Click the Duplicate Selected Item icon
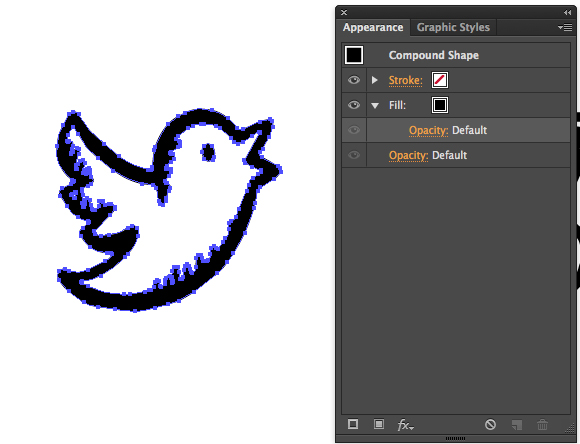This screenshot has height=444, width=580. pos(516,425)
